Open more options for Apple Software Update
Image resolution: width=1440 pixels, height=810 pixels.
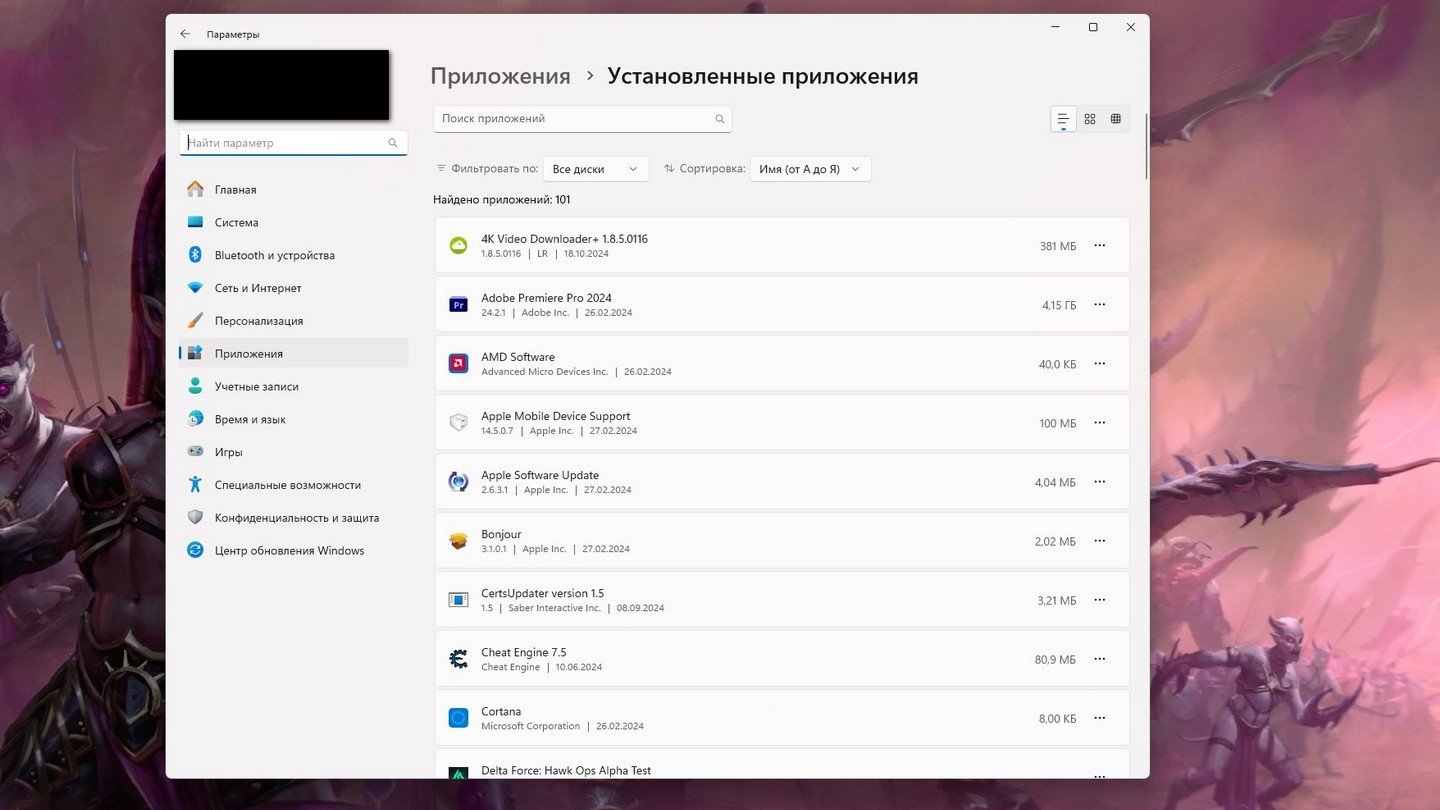point(1100,481)
